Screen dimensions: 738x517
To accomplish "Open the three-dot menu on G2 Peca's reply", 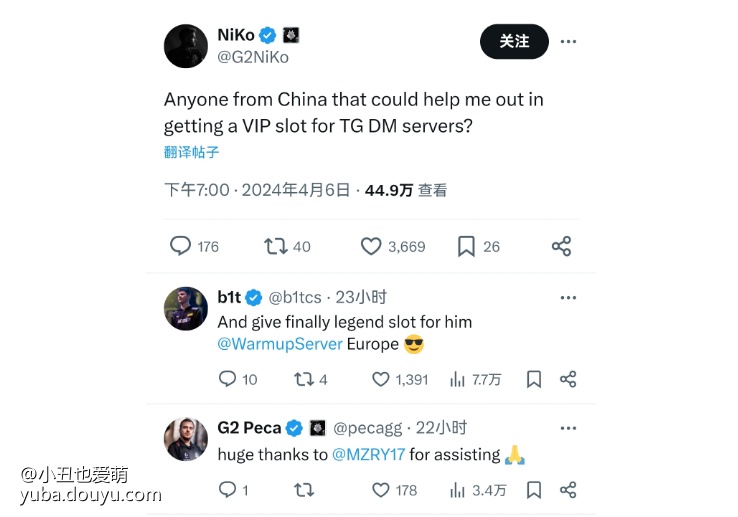I will click(568, 428).
